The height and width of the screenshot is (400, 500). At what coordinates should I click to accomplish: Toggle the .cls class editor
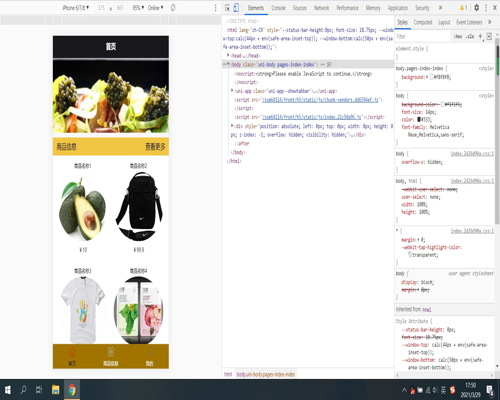[x=470, y=36]
